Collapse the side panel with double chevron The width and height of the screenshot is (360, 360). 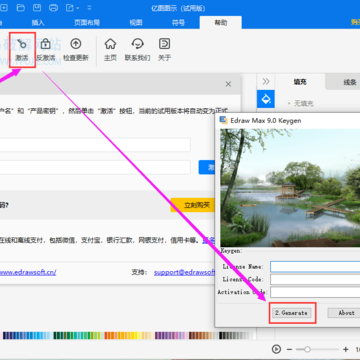tap(266, 81)
